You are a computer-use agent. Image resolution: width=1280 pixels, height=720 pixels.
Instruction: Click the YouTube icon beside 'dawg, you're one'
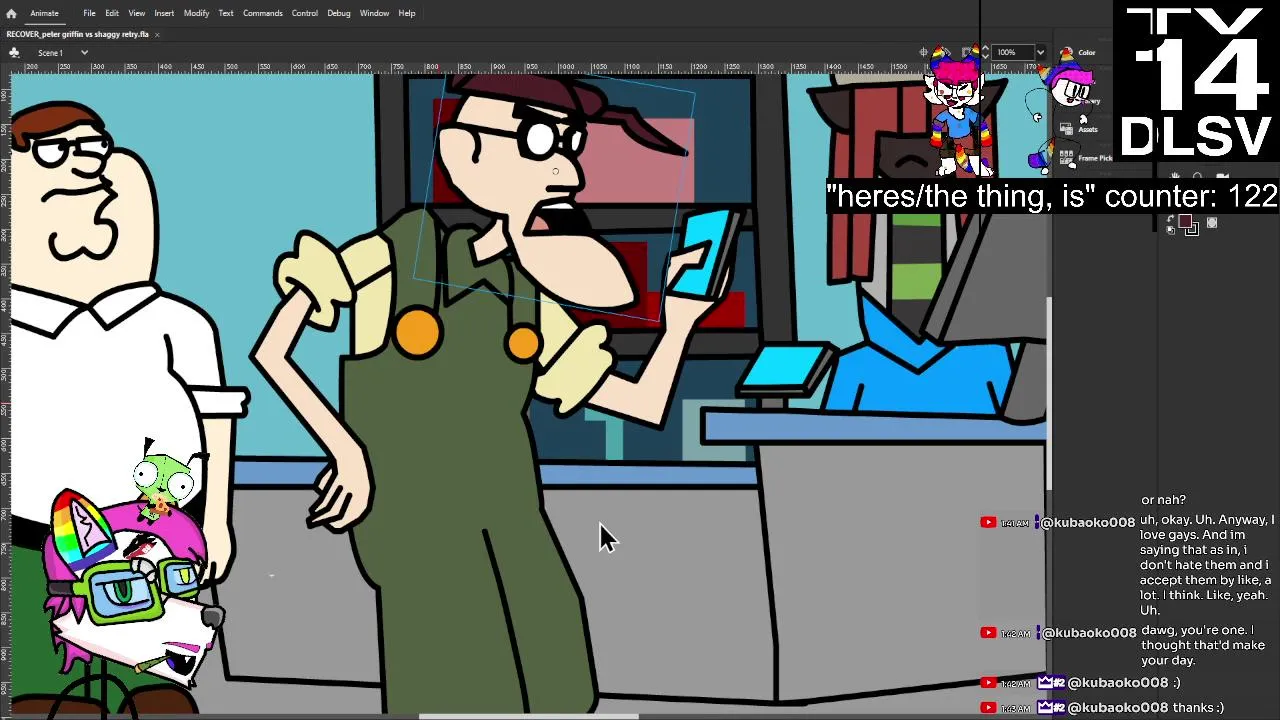988,633
